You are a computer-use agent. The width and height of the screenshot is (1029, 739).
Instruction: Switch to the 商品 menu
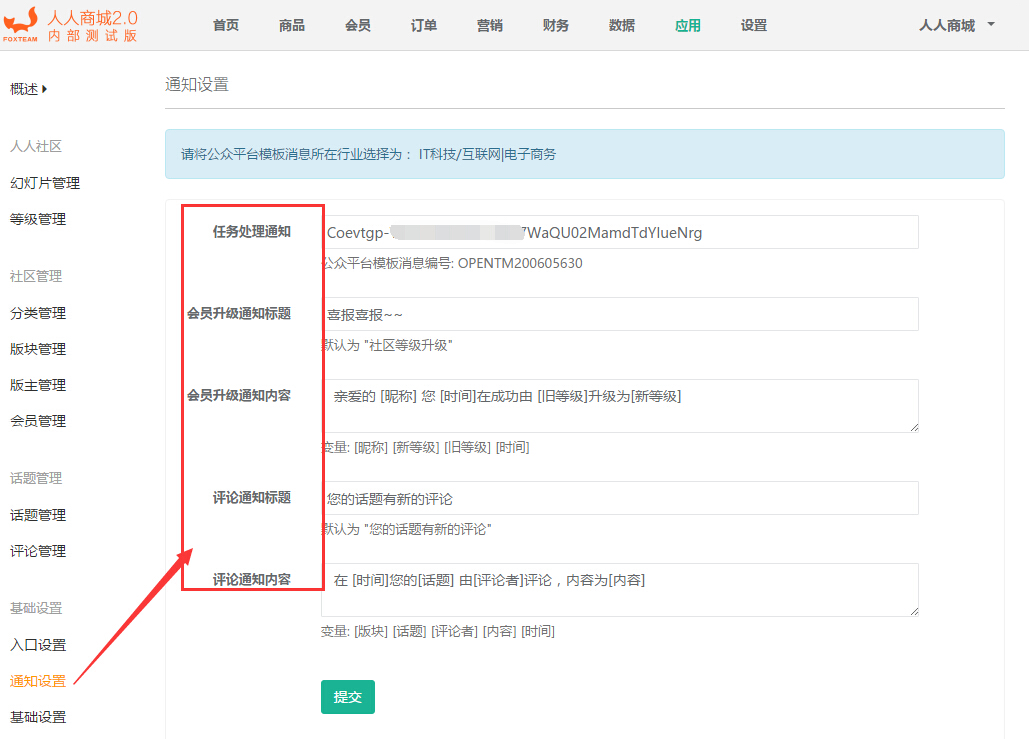(x=292, y=25)
